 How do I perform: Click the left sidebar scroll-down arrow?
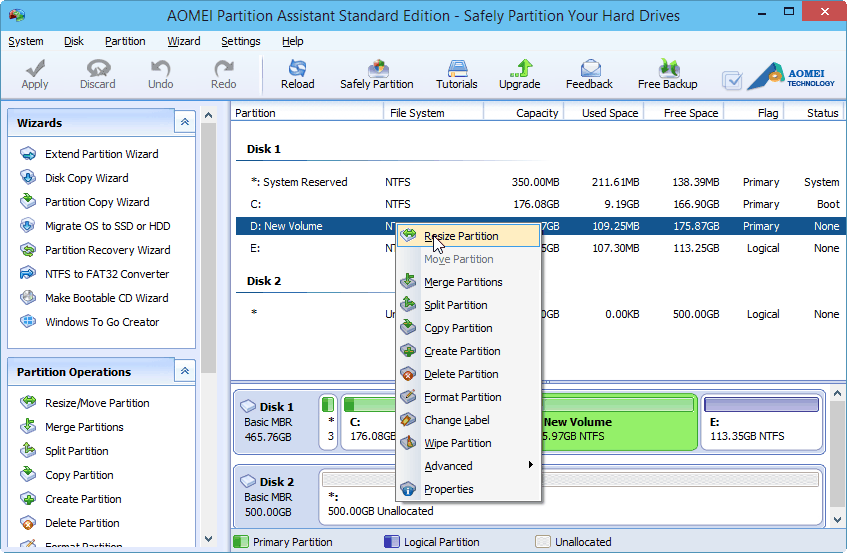(x=209, y=538)
